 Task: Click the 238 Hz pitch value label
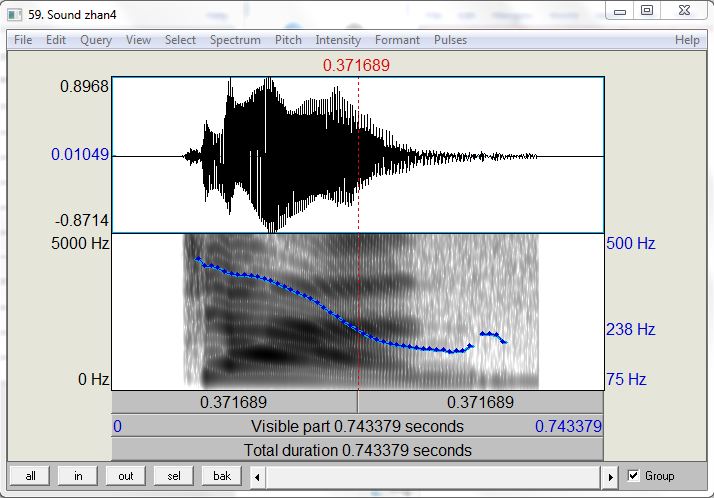631,329
